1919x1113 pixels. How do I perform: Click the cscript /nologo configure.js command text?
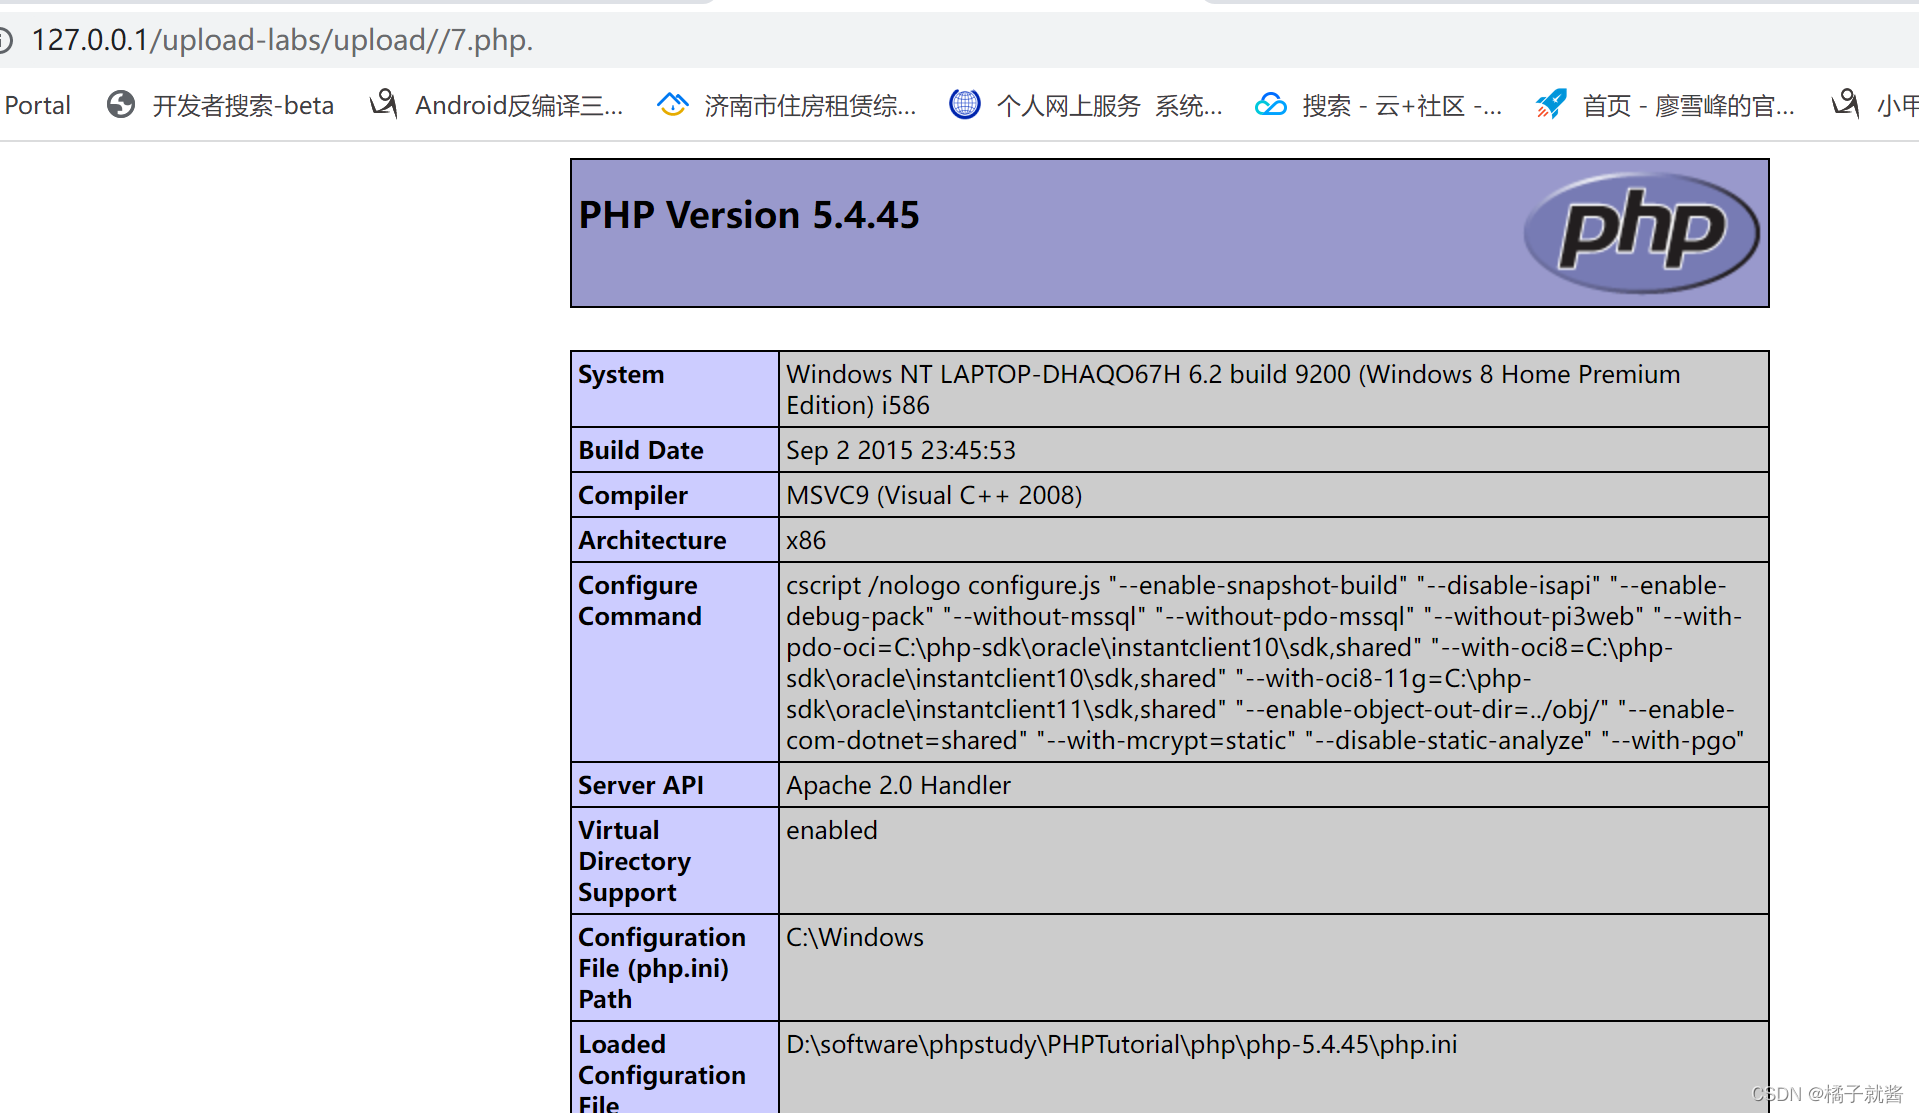(x=1265, y=662)
